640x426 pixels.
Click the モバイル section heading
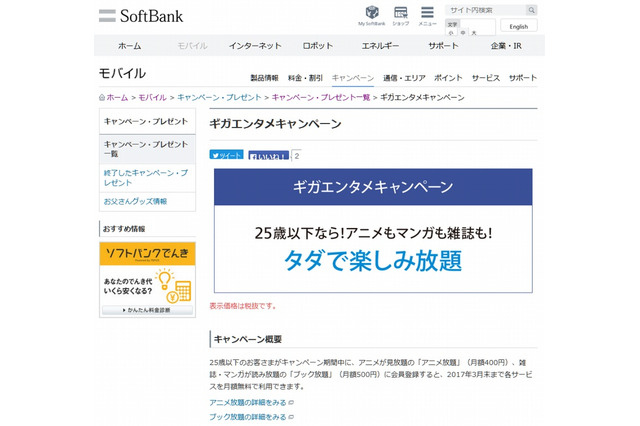click(122, 73)
